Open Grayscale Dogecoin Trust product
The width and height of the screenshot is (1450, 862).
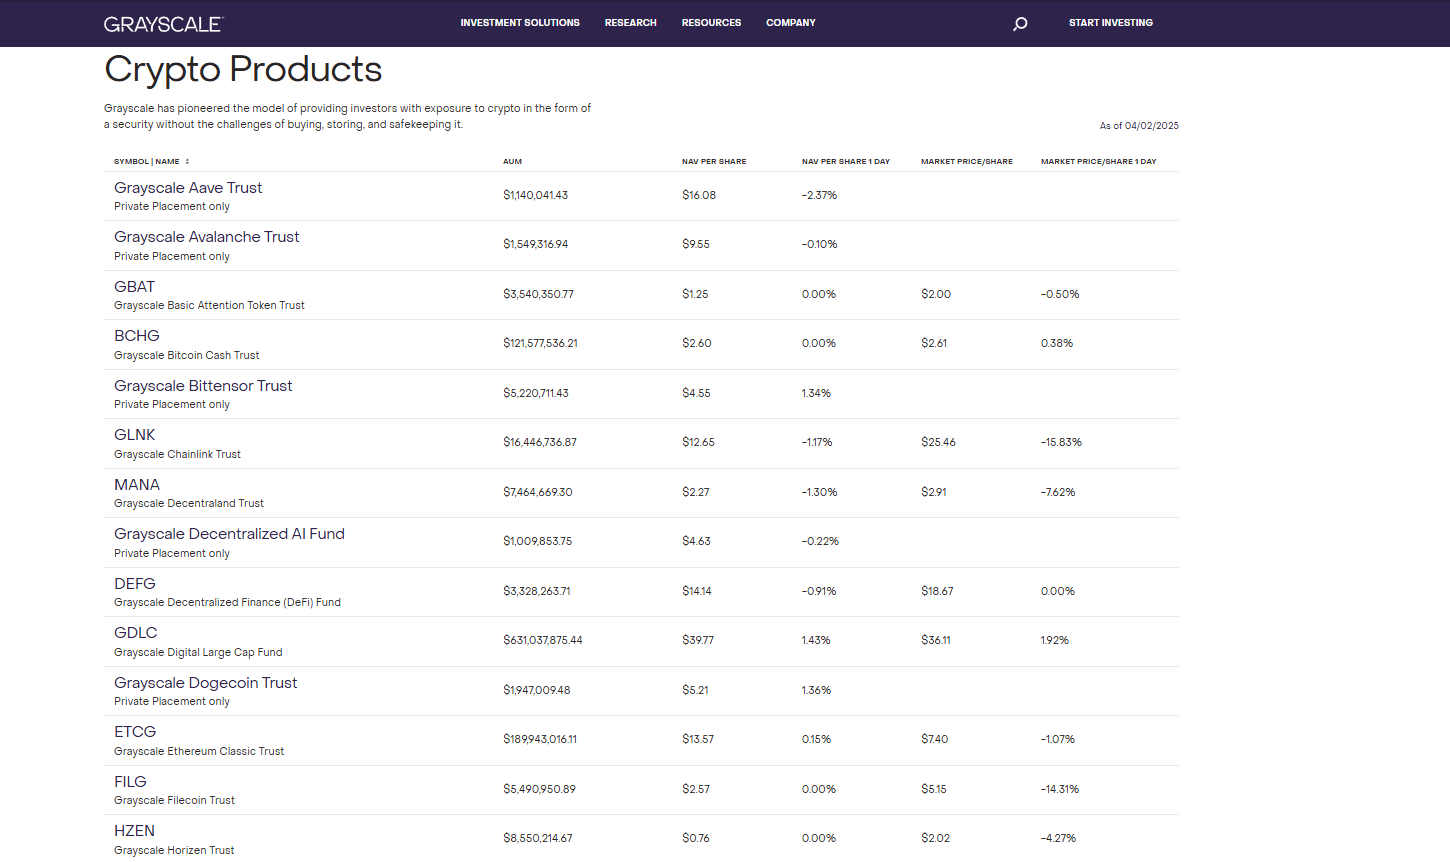pos(206,683)
